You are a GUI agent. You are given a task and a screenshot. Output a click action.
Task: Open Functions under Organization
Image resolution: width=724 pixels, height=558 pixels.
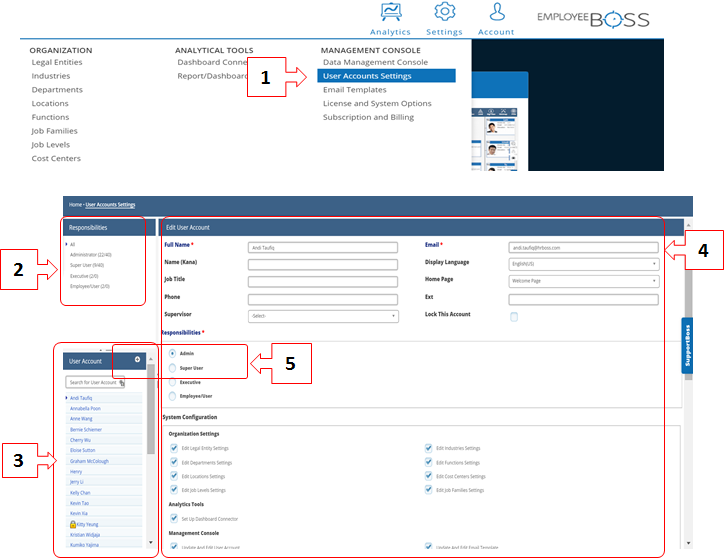point(50,117)
